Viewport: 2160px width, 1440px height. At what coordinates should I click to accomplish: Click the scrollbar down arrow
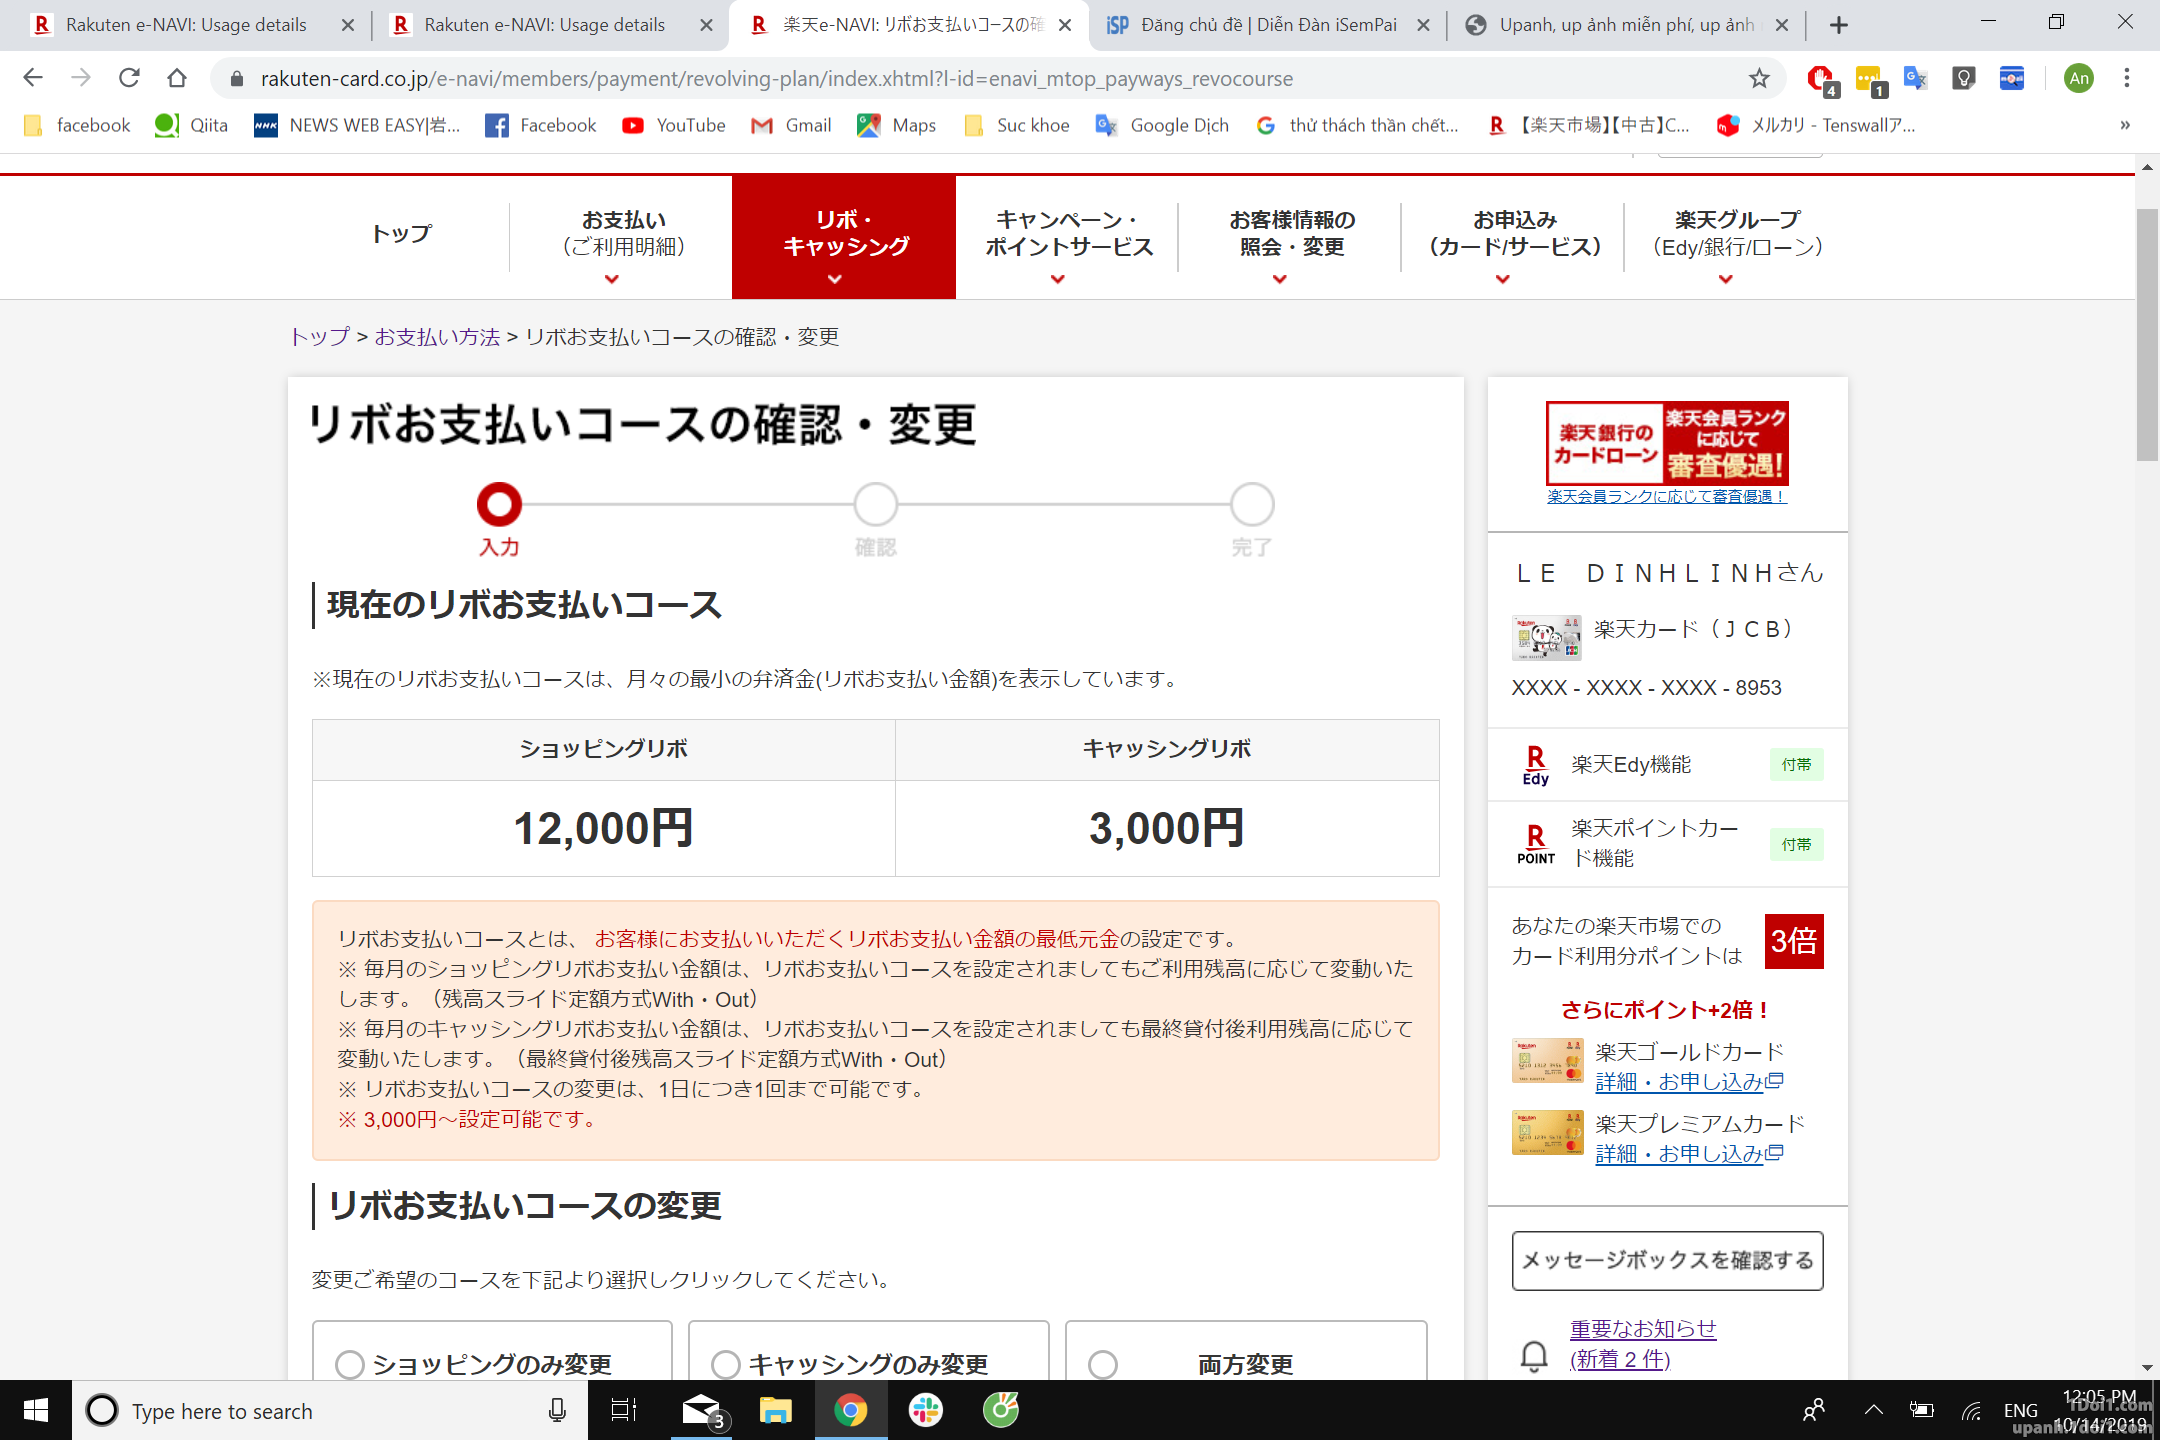point(2146,1367)
